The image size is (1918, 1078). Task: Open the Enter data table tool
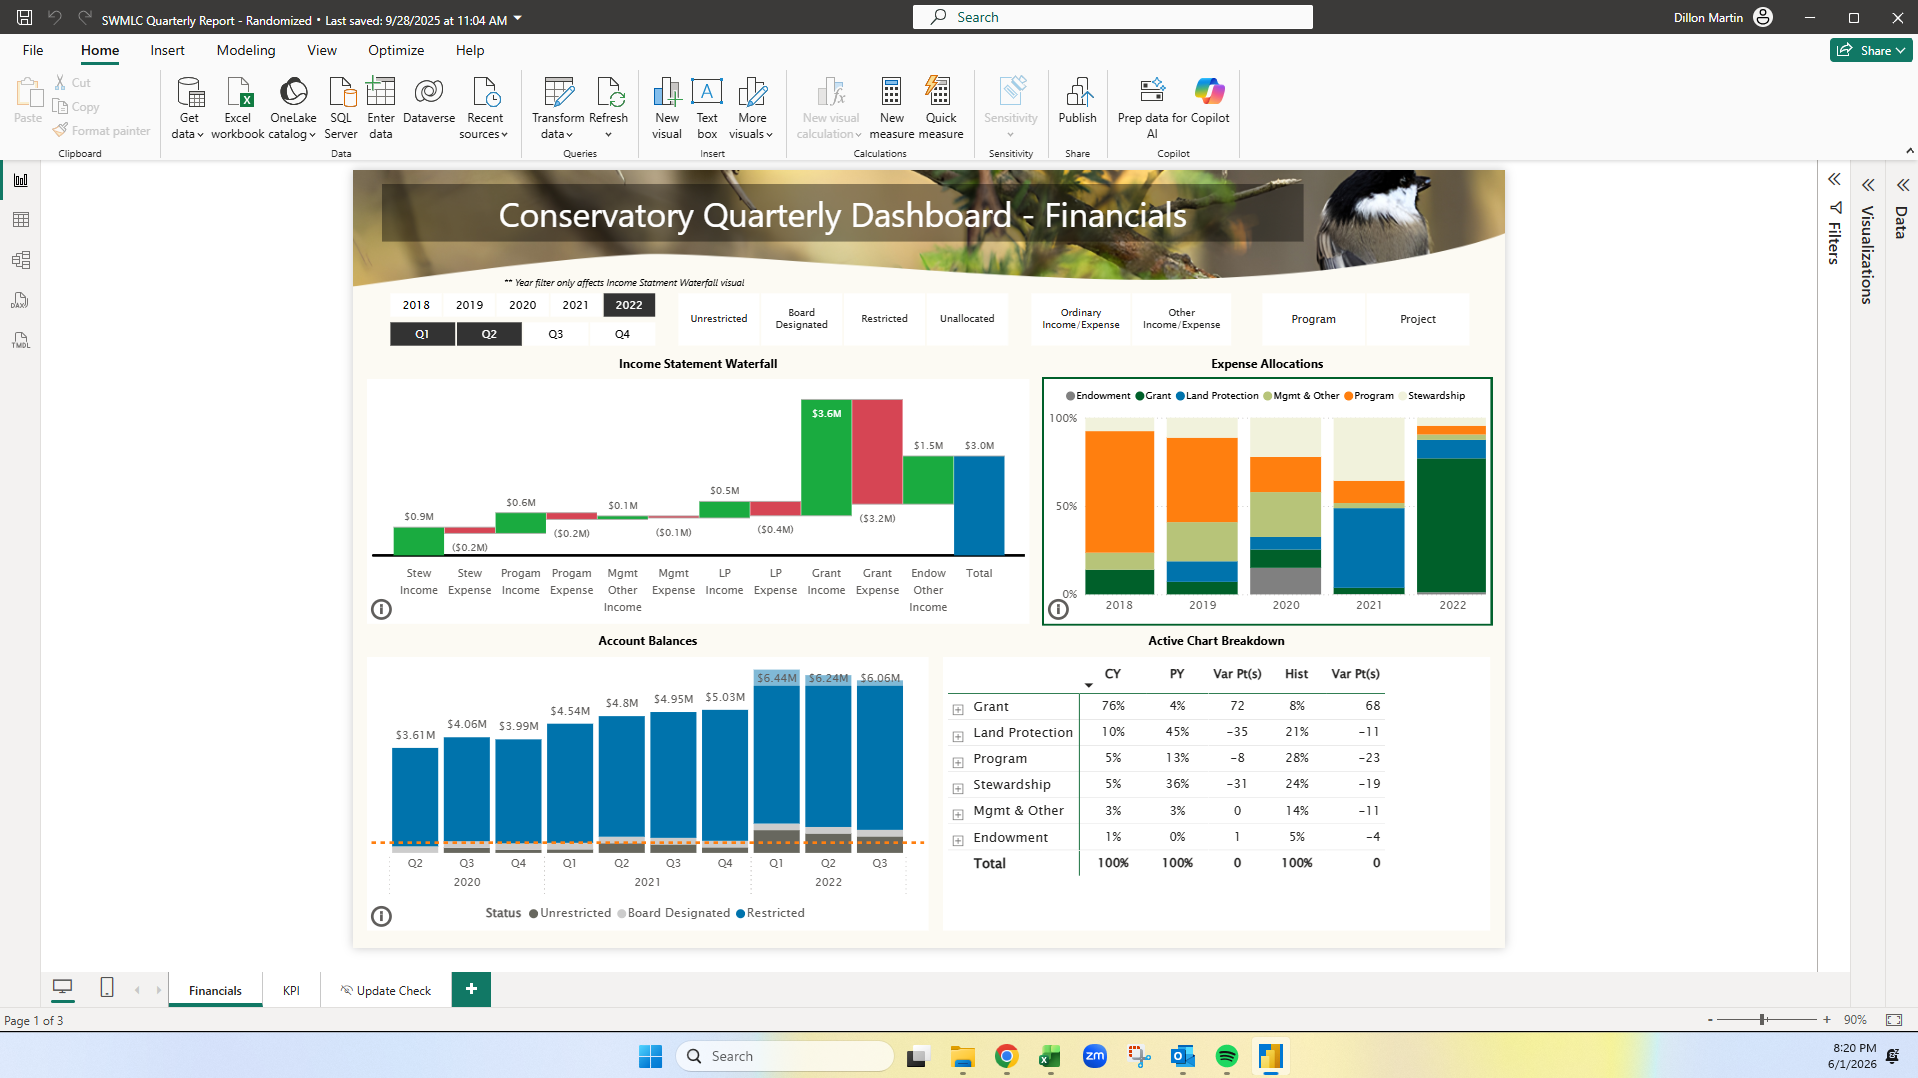tap(381, 108)
